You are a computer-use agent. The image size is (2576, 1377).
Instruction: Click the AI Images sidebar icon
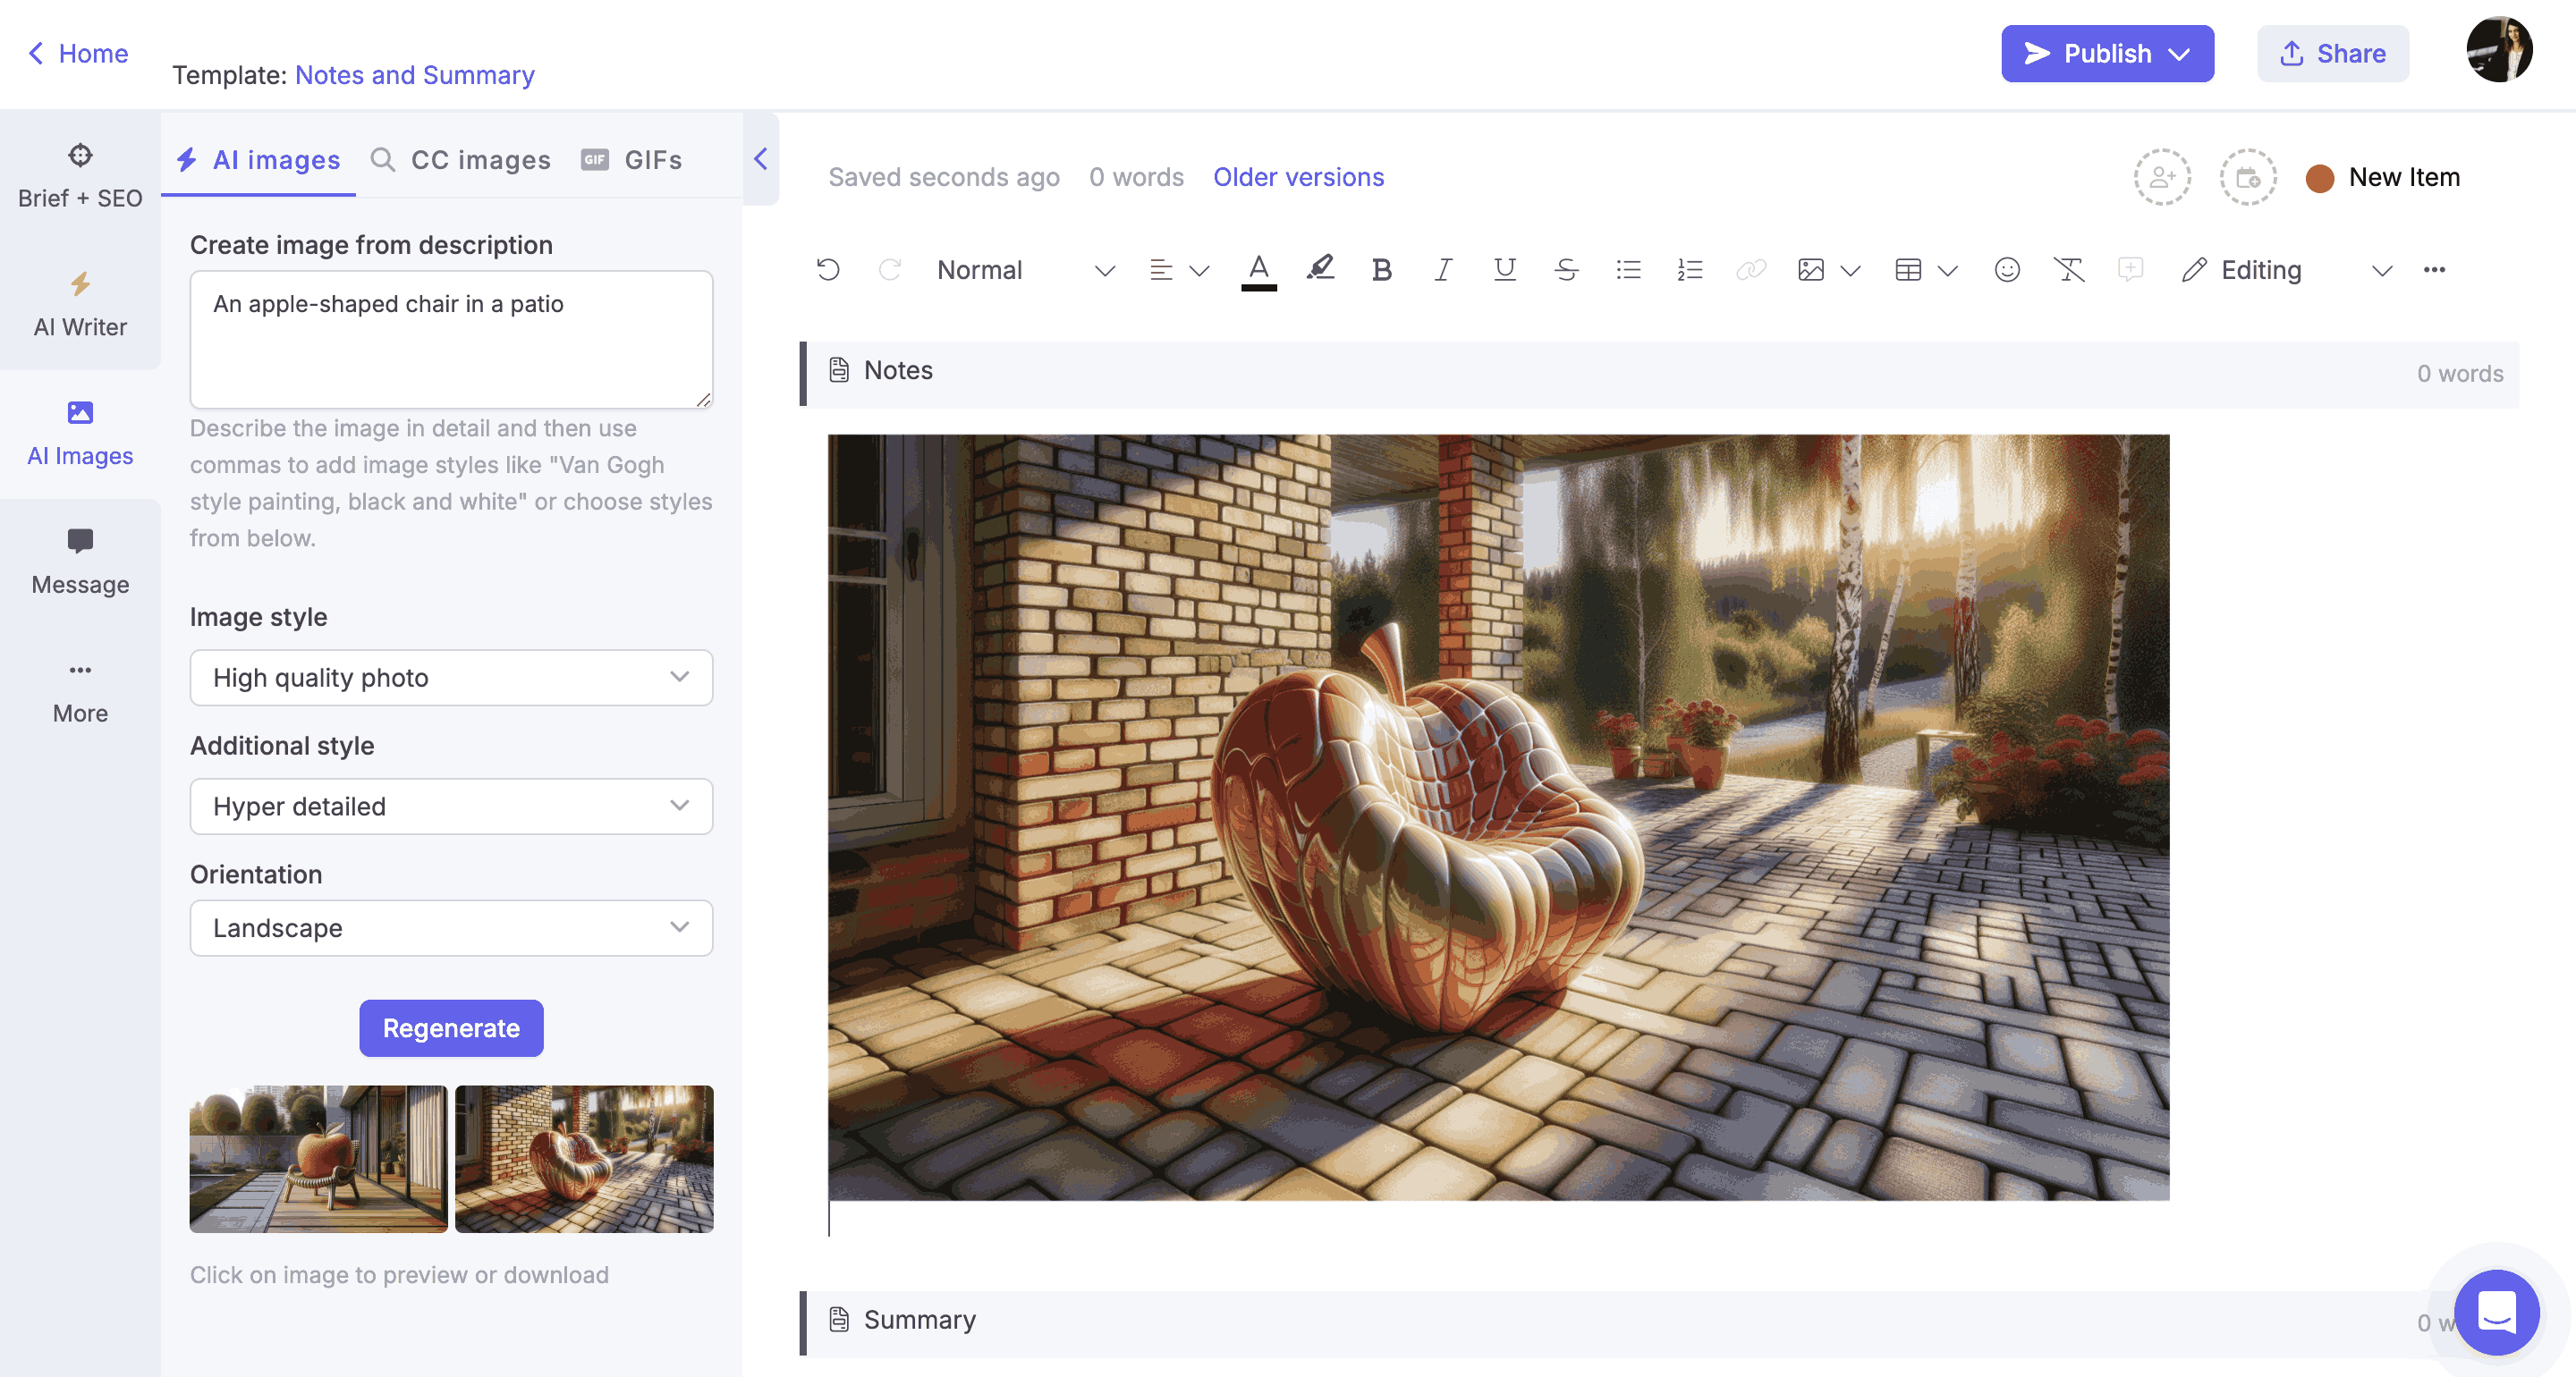pos(80,433)
